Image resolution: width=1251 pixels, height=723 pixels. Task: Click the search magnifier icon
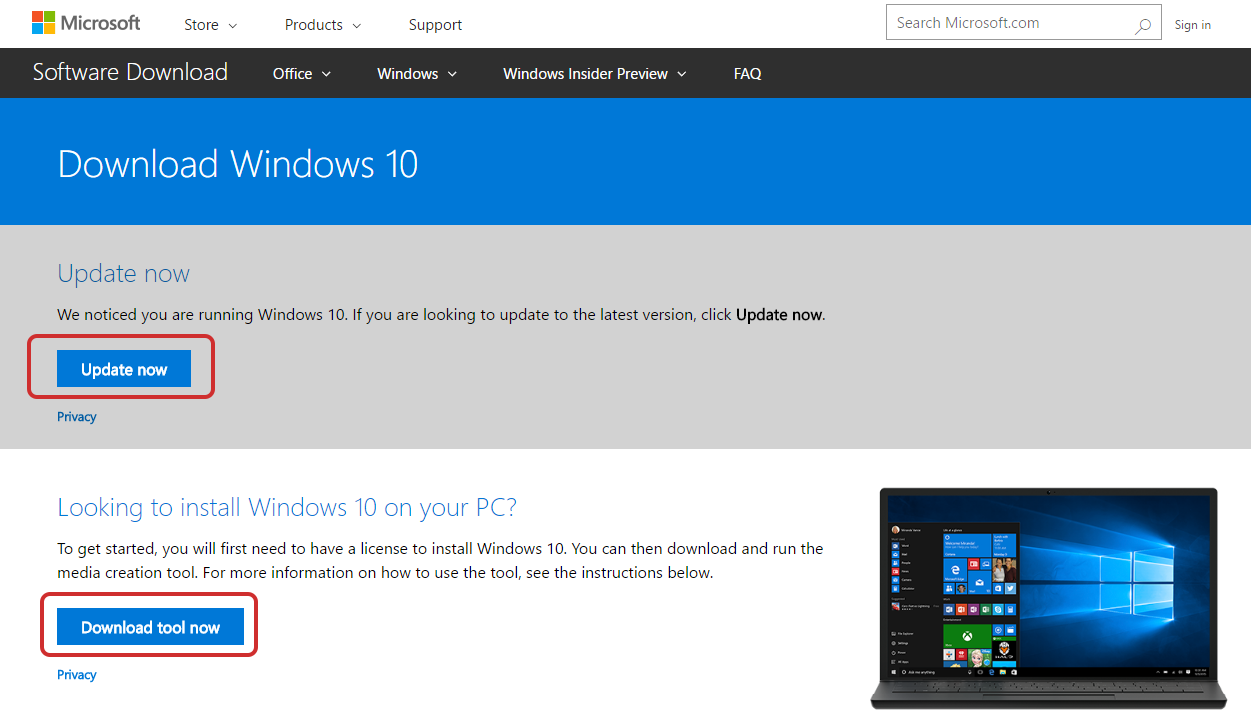[x=1143, y=27]
